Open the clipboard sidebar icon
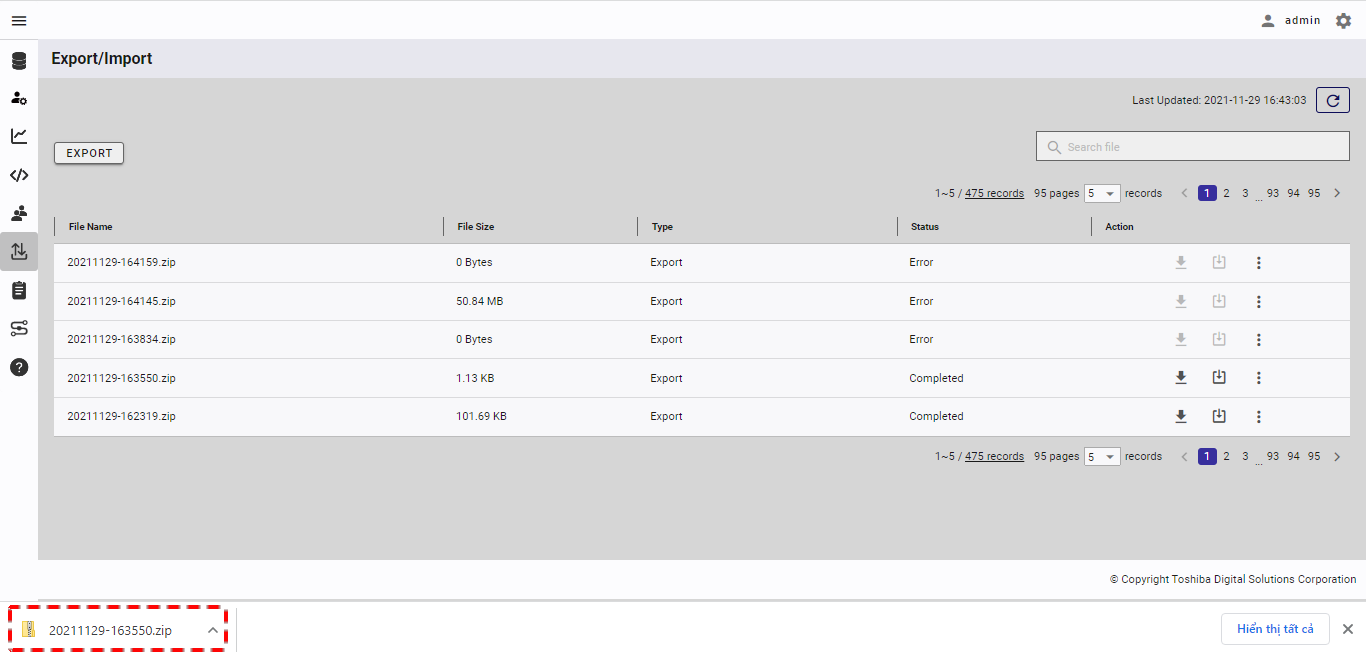This screenshot has width=1366, height=656. (x=19, y=290)
